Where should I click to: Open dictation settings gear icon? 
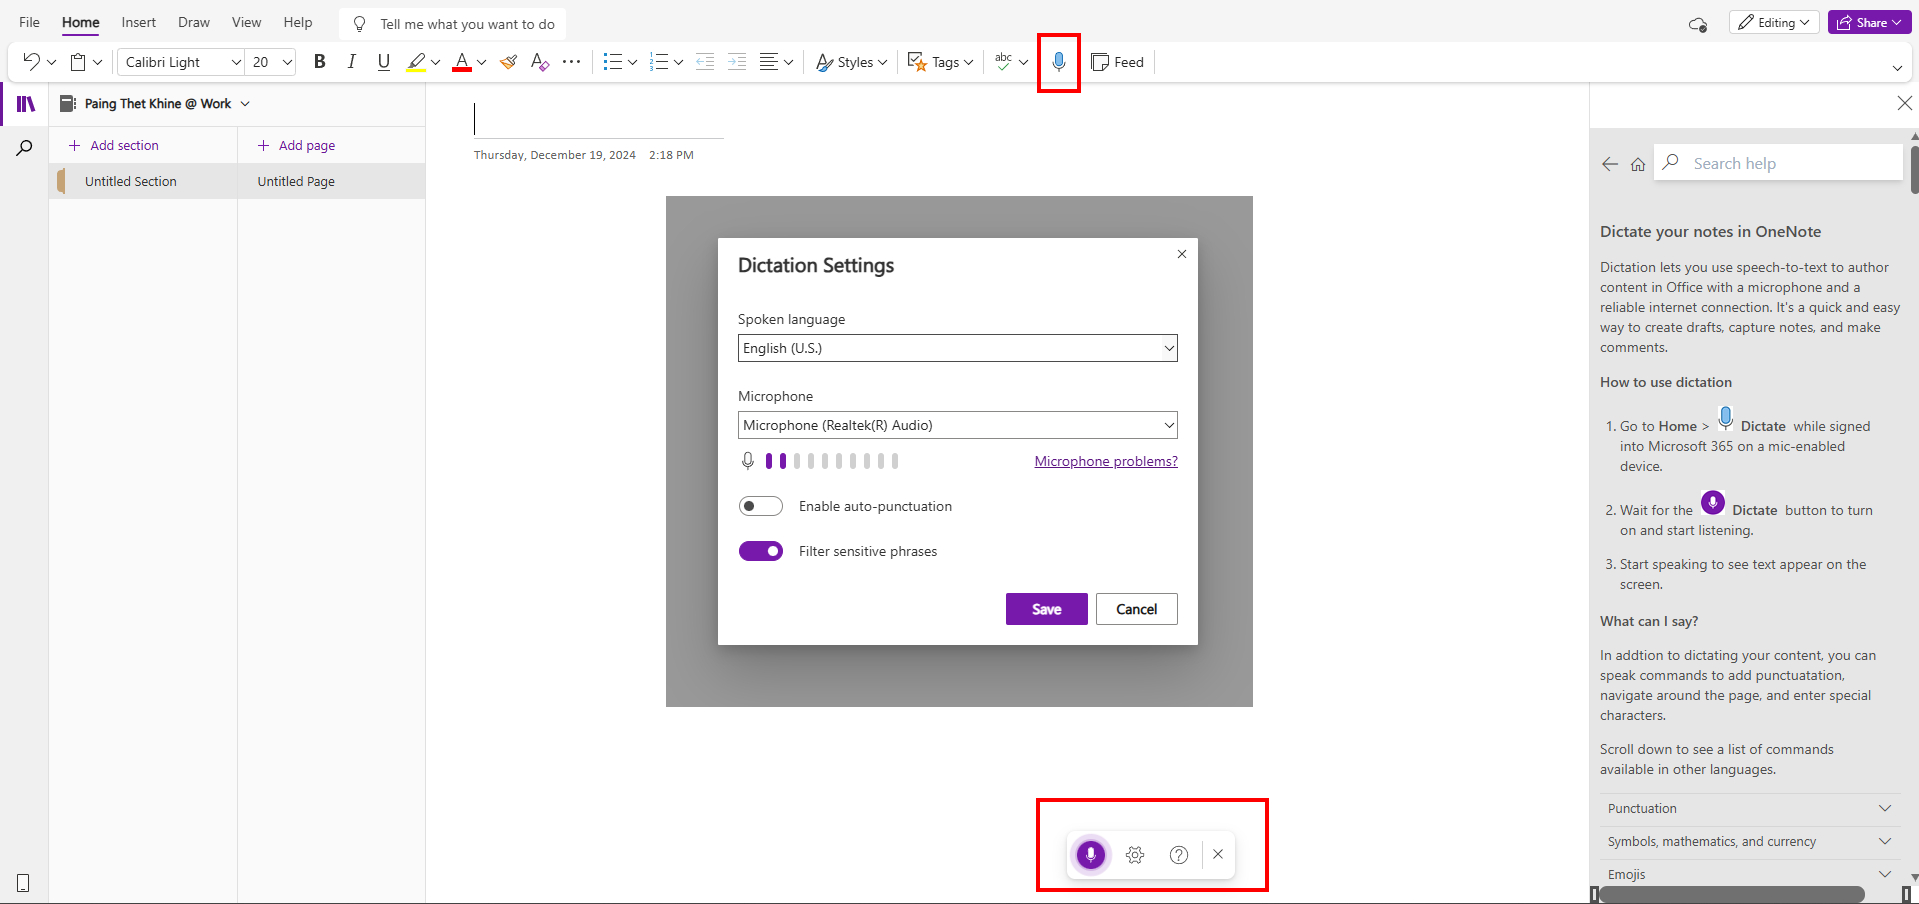pyautogui.click(x=1135, y=855)
